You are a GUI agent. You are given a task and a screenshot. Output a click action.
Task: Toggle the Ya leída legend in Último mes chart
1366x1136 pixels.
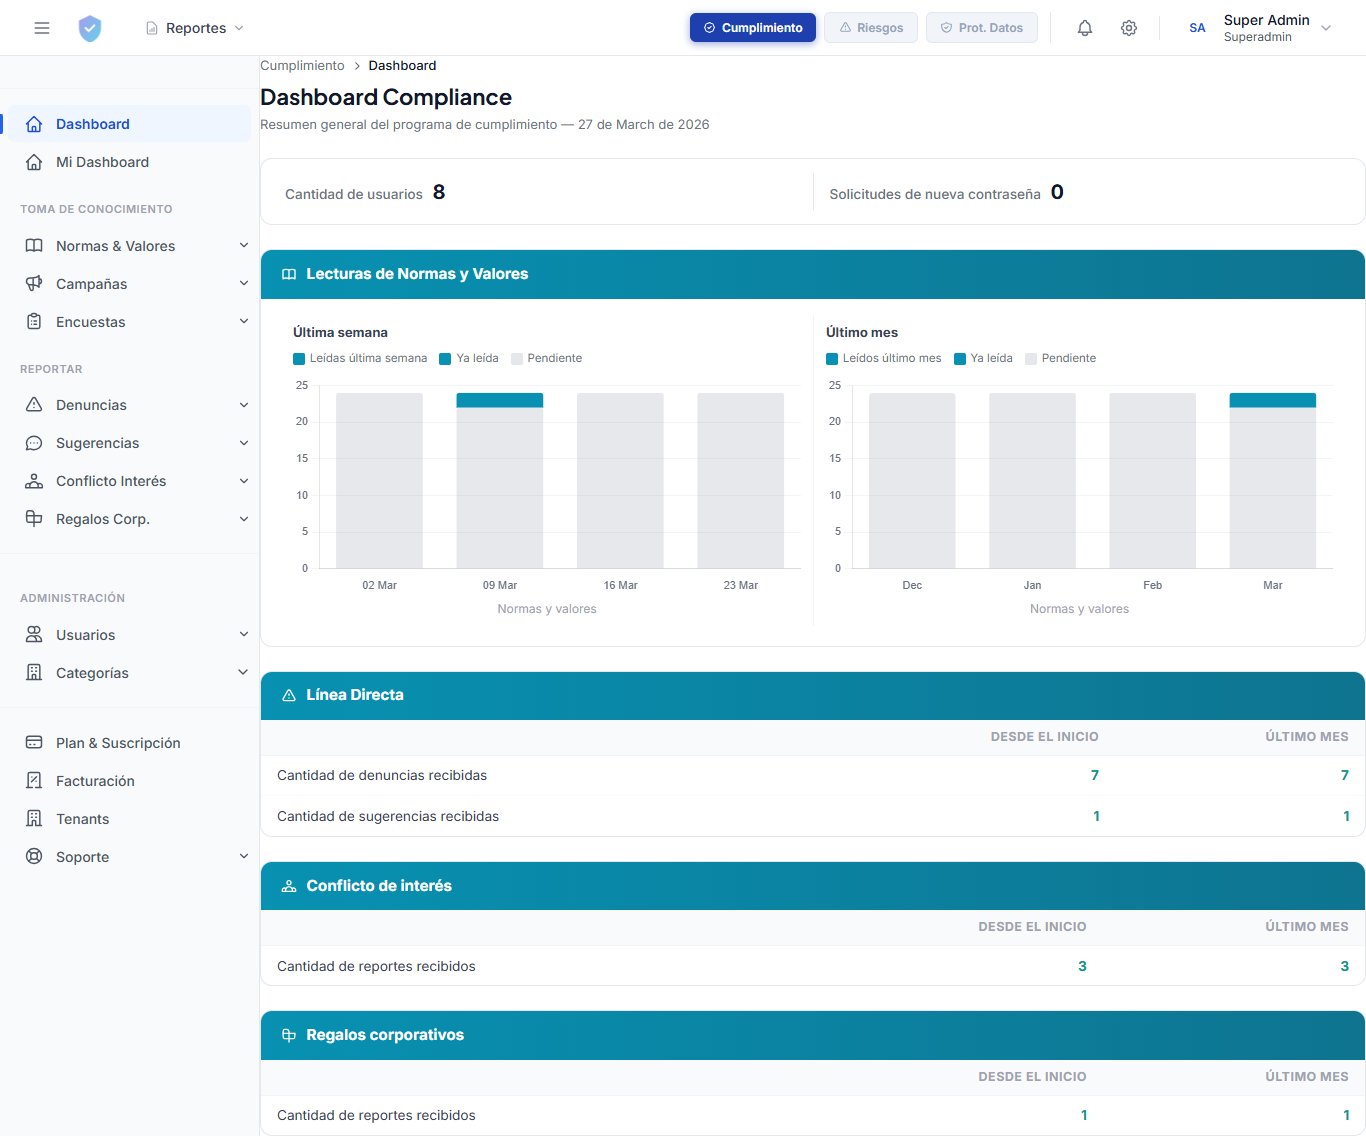[983, 357]
